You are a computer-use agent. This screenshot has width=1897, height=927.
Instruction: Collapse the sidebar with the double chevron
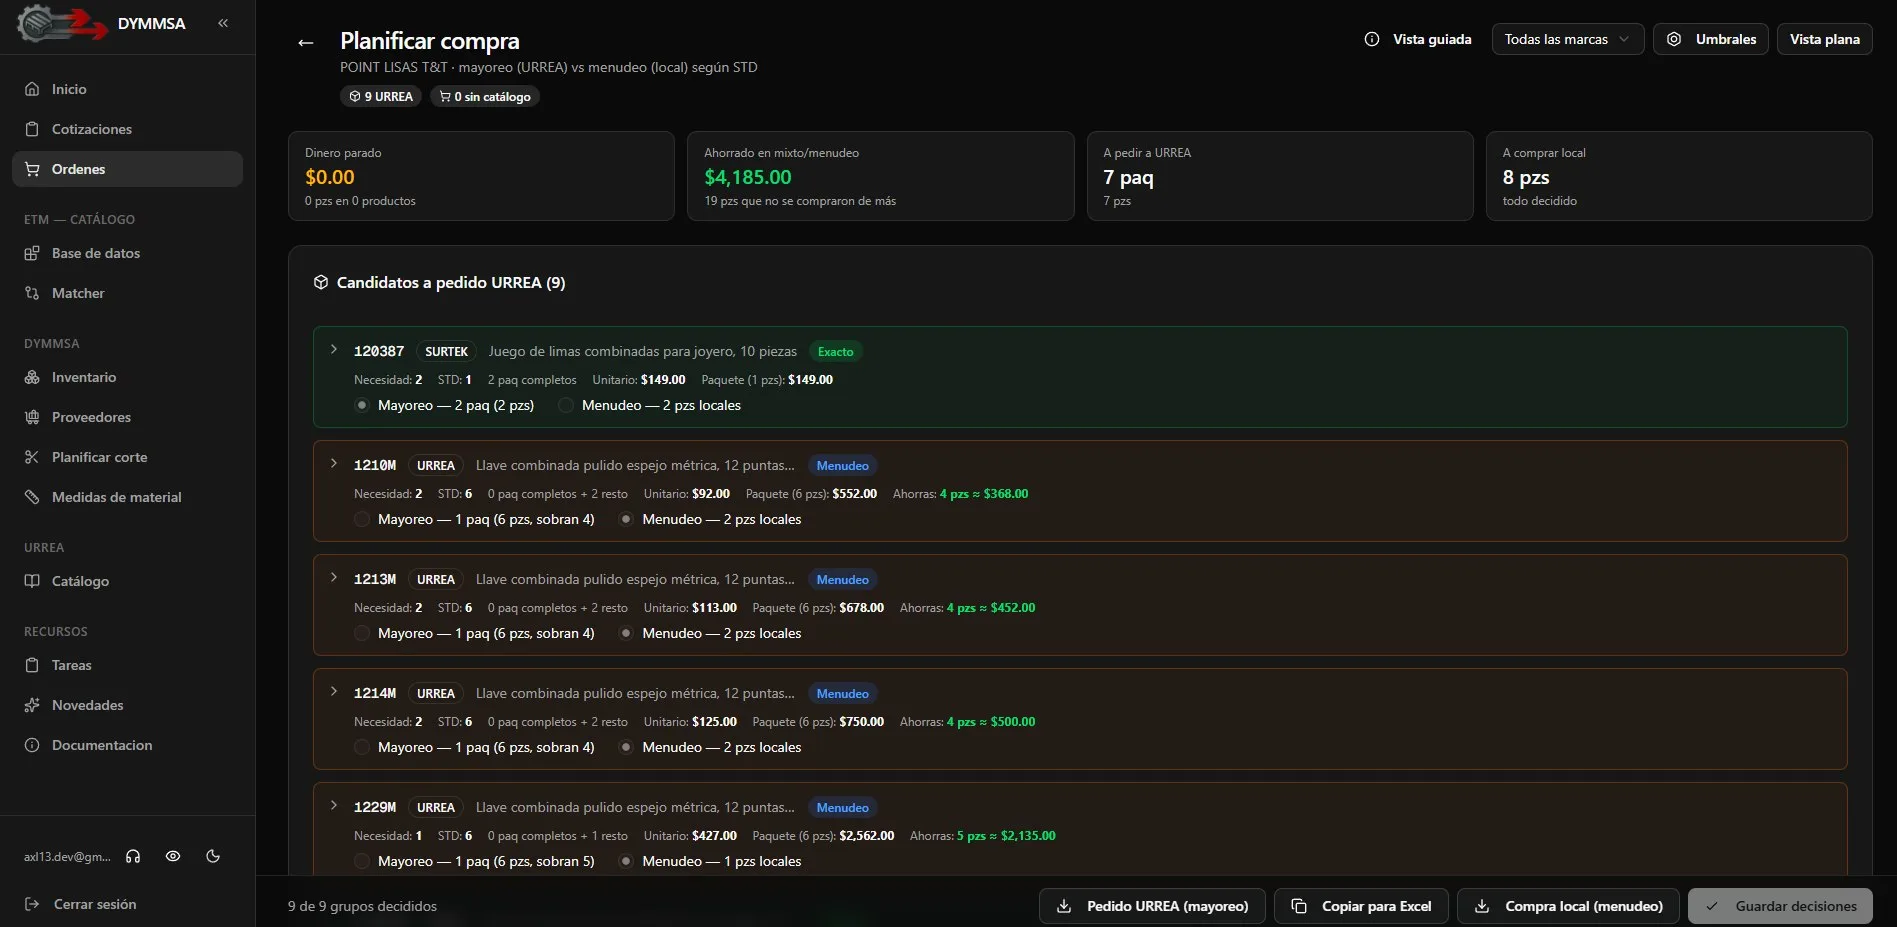click(x=223, y=23)
